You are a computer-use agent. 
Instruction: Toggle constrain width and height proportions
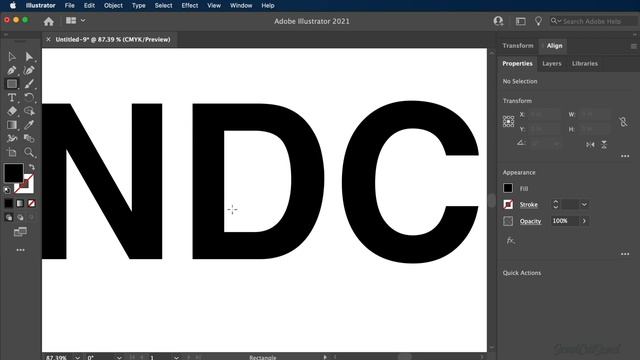(623, 122)
